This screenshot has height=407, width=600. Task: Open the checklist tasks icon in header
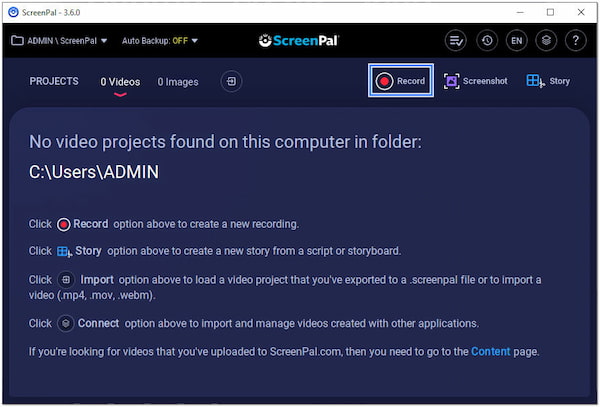pos(456,41)
